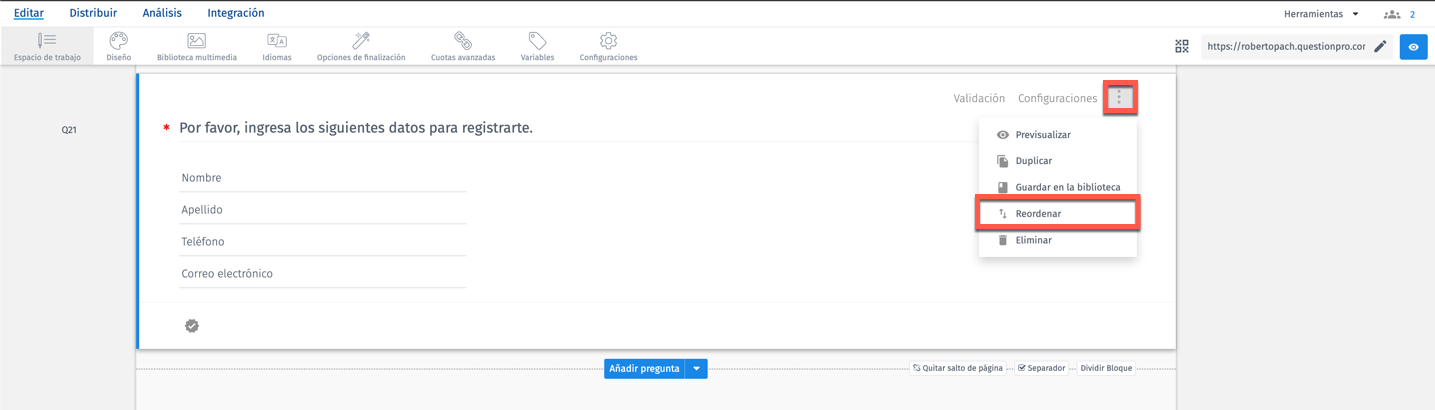1435x410 pixels.
Task: Click the Dividir Bloque button
Action: [1106, 368]
